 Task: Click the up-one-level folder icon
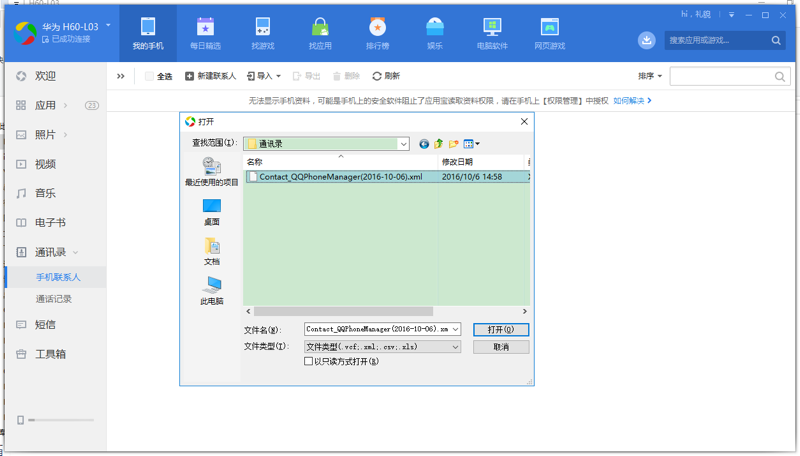(x=438, y=144)
